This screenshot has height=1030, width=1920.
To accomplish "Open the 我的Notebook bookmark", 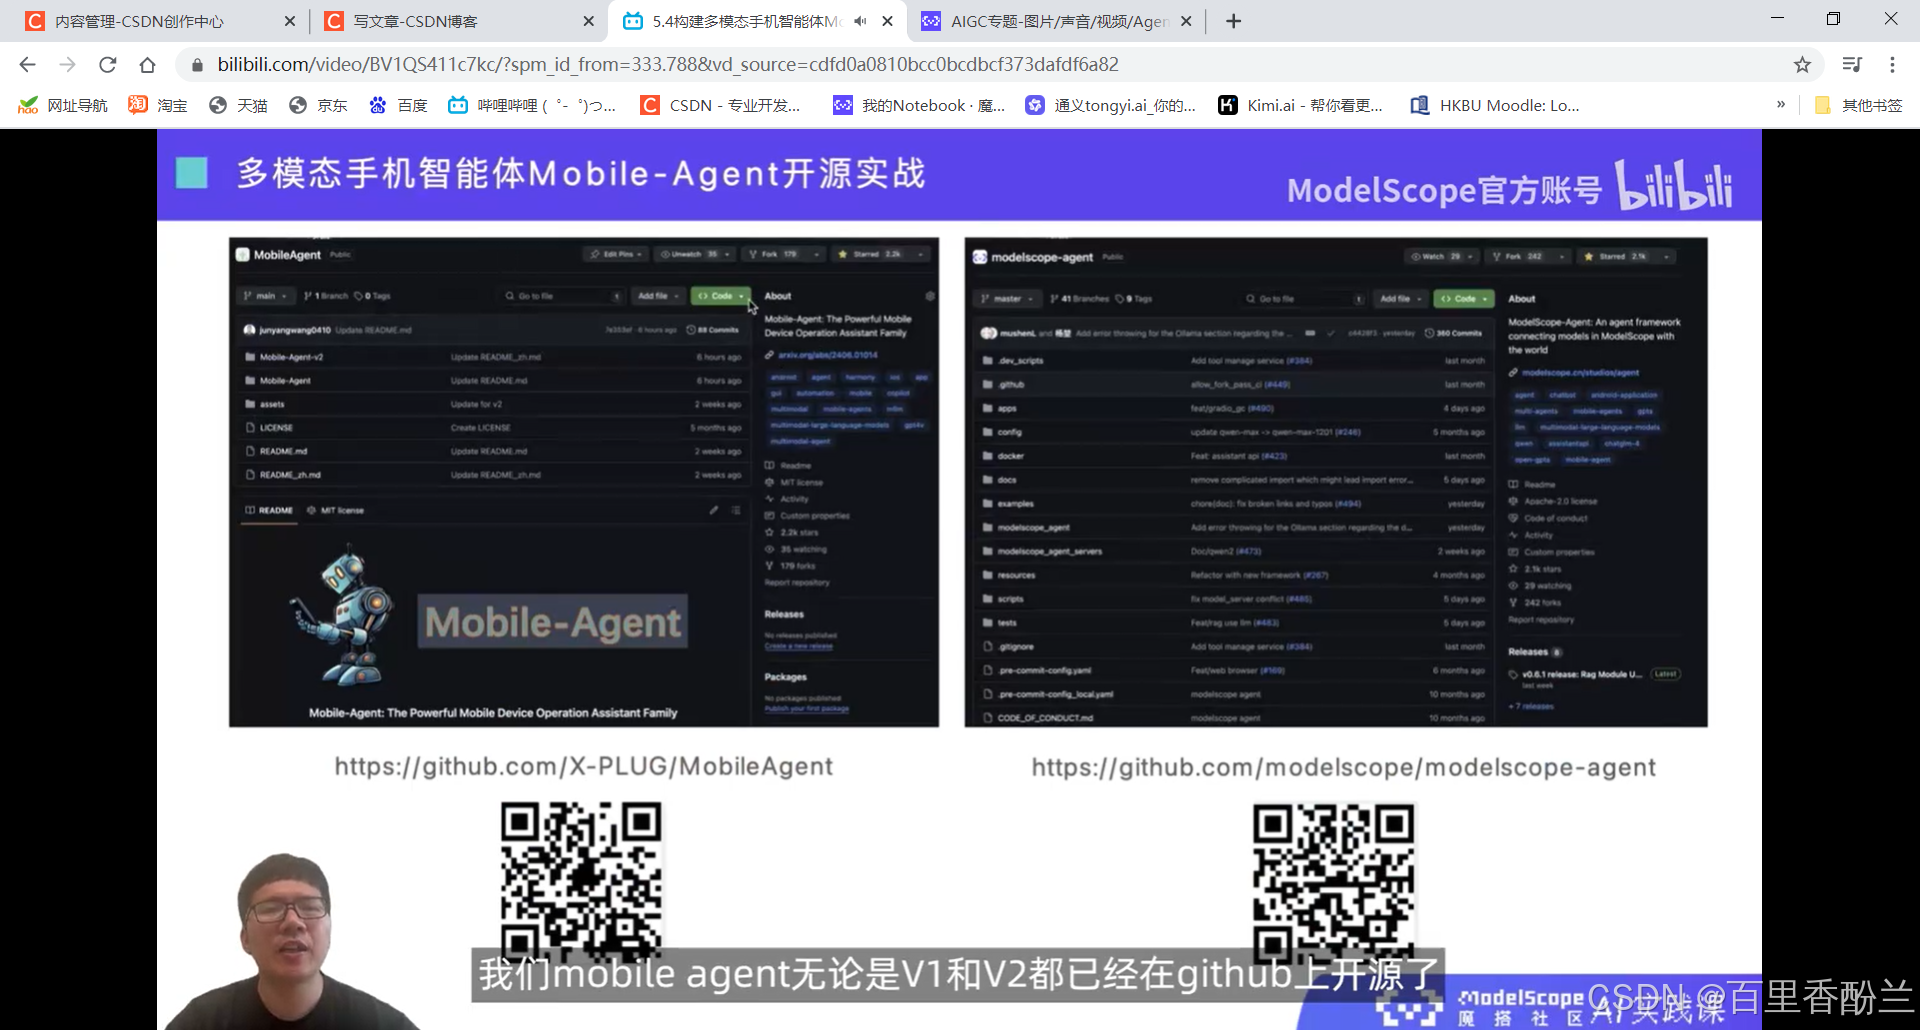I will 919,105.
